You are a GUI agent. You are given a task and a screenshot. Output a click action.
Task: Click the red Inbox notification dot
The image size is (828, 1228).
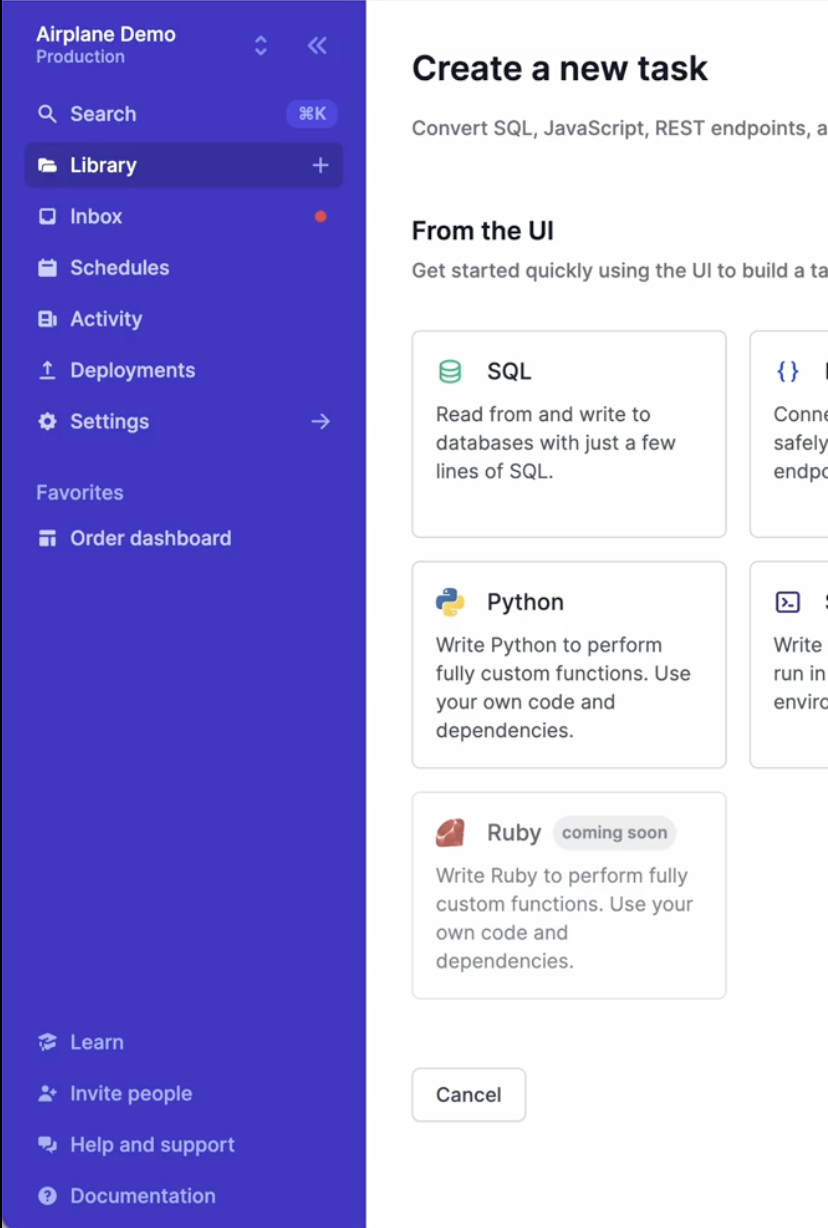(320, 216)
